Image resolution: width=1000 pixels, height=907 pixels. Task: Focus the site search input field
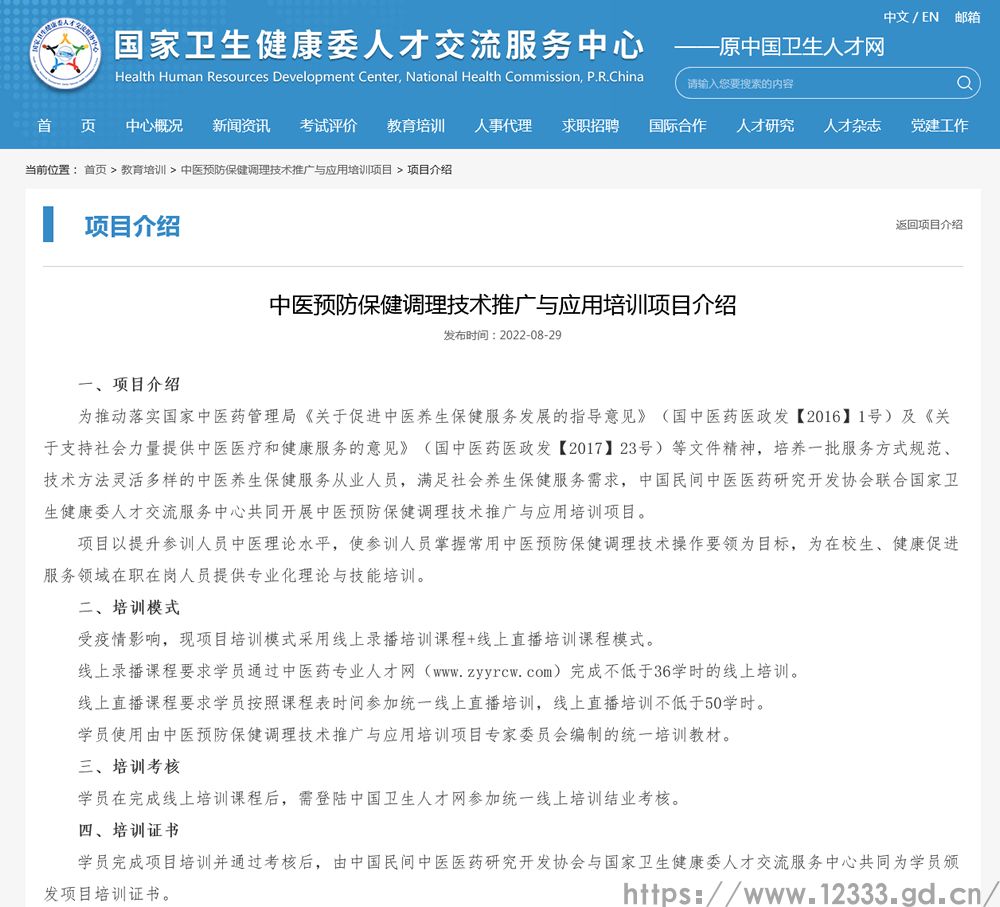(827, 83)
